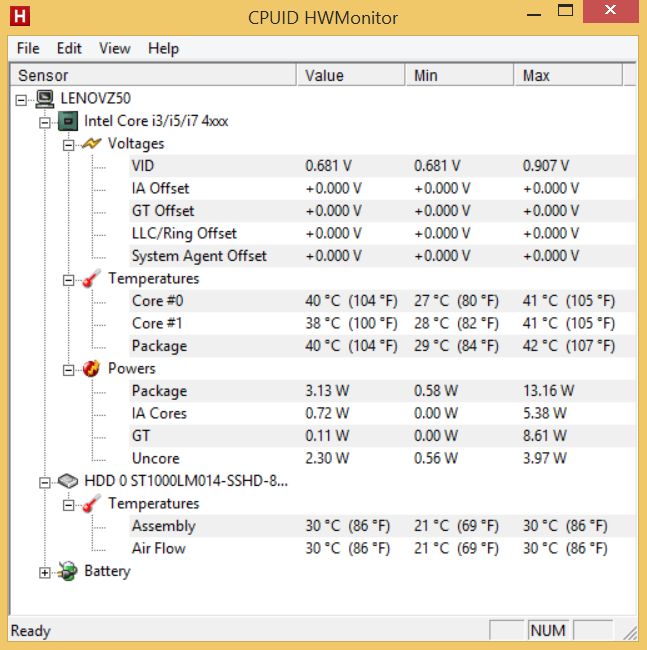Click the CPUID HWMonitor title bar
The width and height of the screenshot is (647, 650).
[322, 18]
